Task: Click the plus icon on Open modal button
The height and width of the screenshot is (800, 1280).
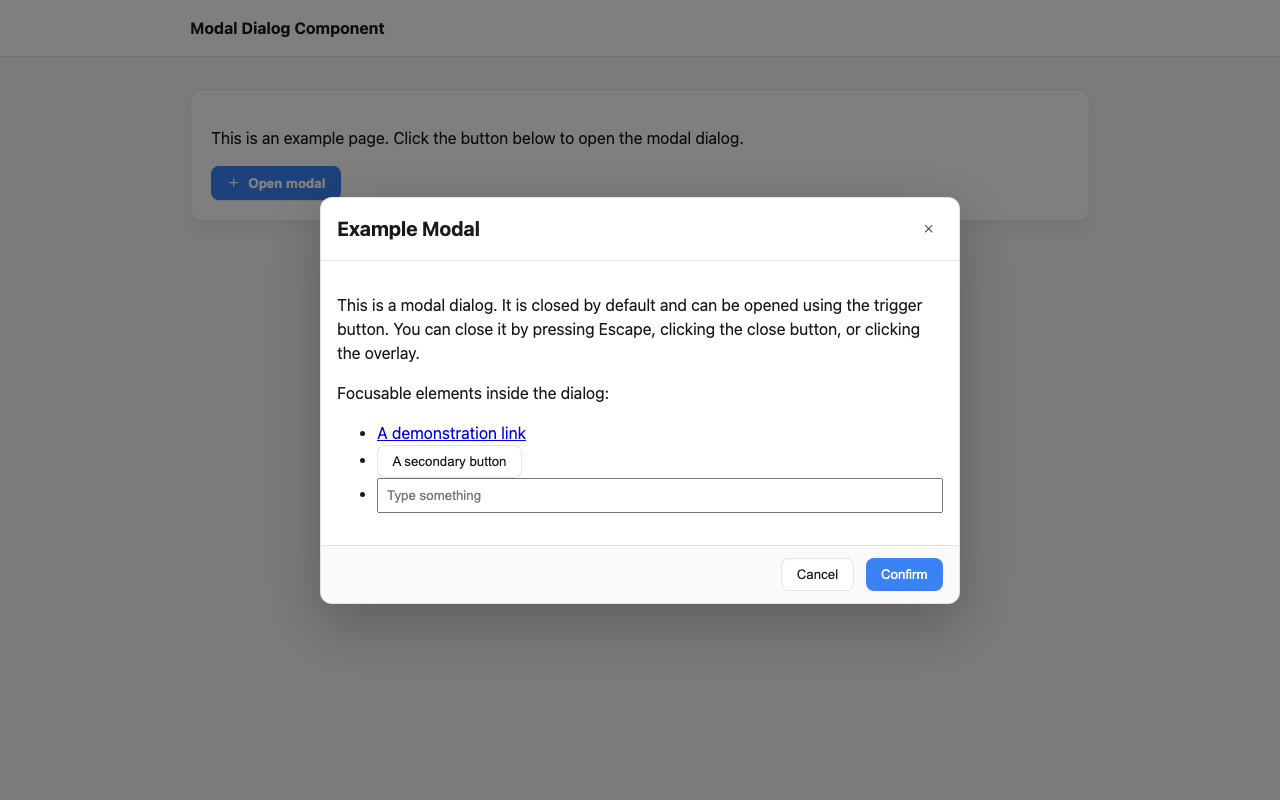Action: (232, 183)
